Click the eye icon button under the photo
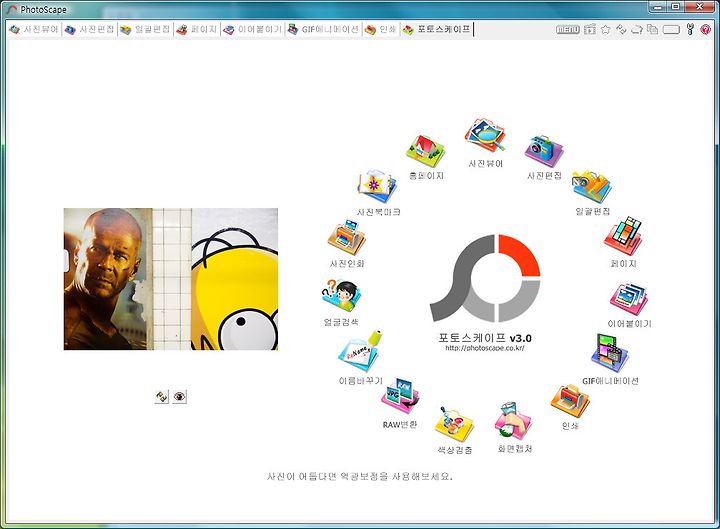Screen dimensions: 720x529 (x=180, y=396)
